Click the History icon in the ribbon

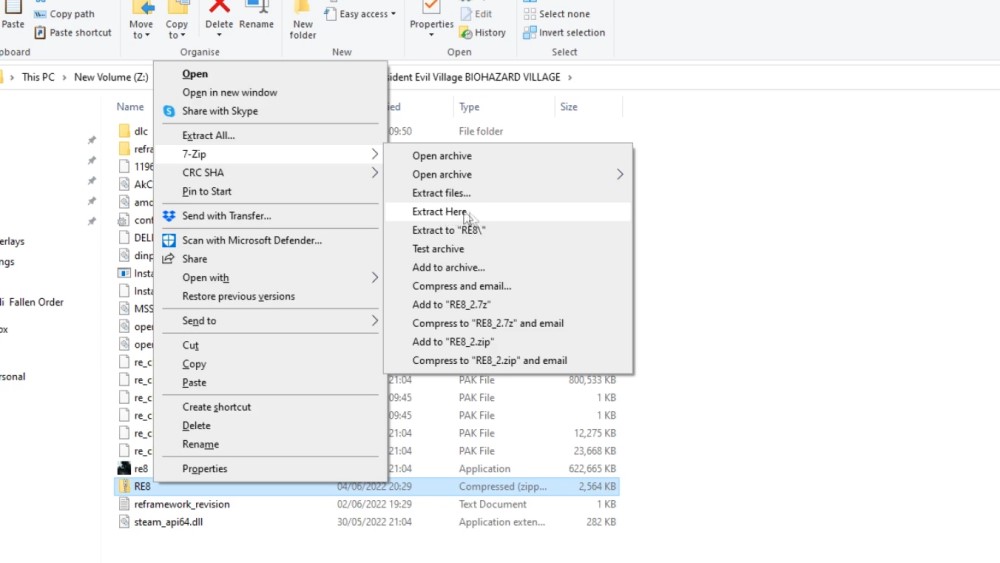(x=467, y=32)
